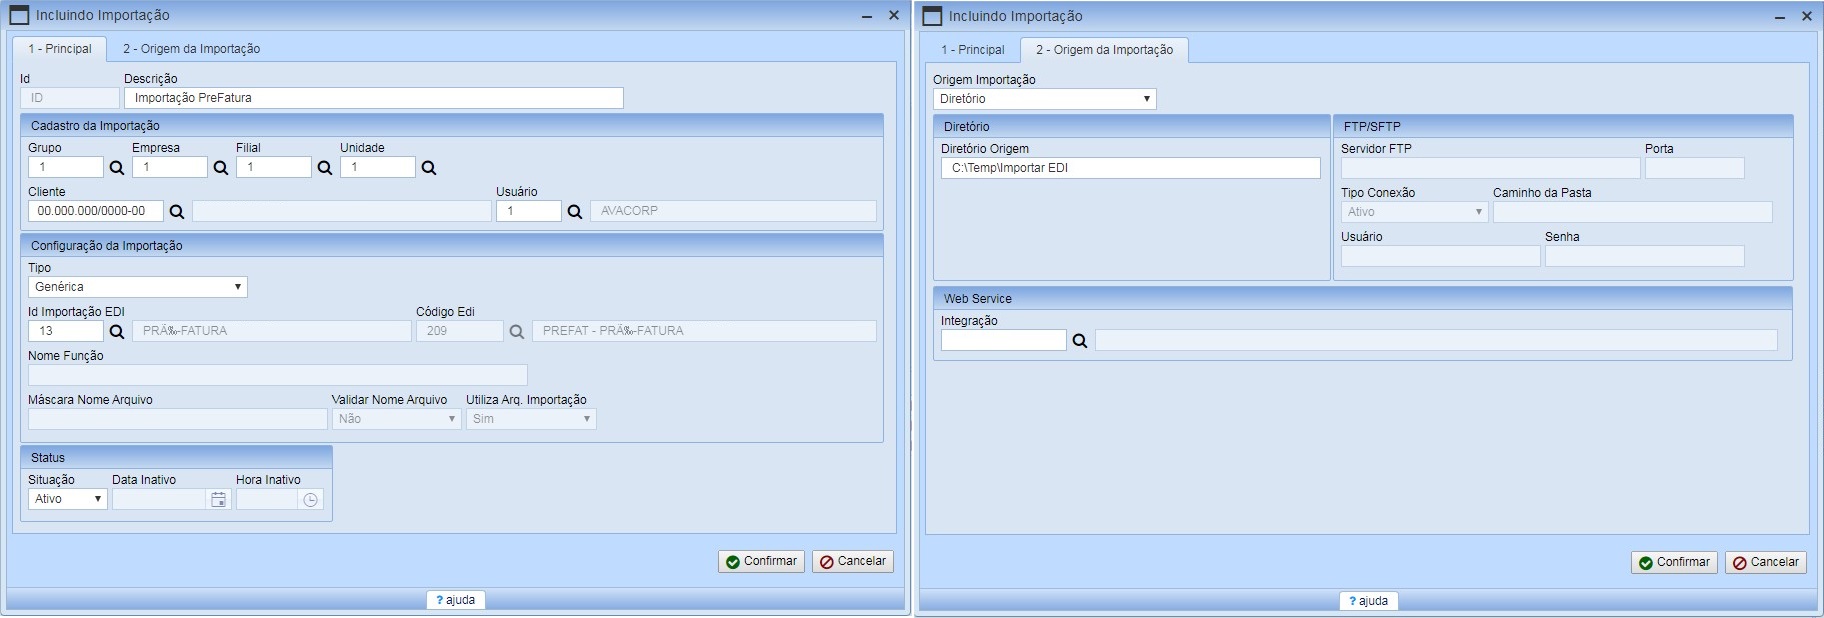Expand the Tipo dropdown showing Genérica

138,287
